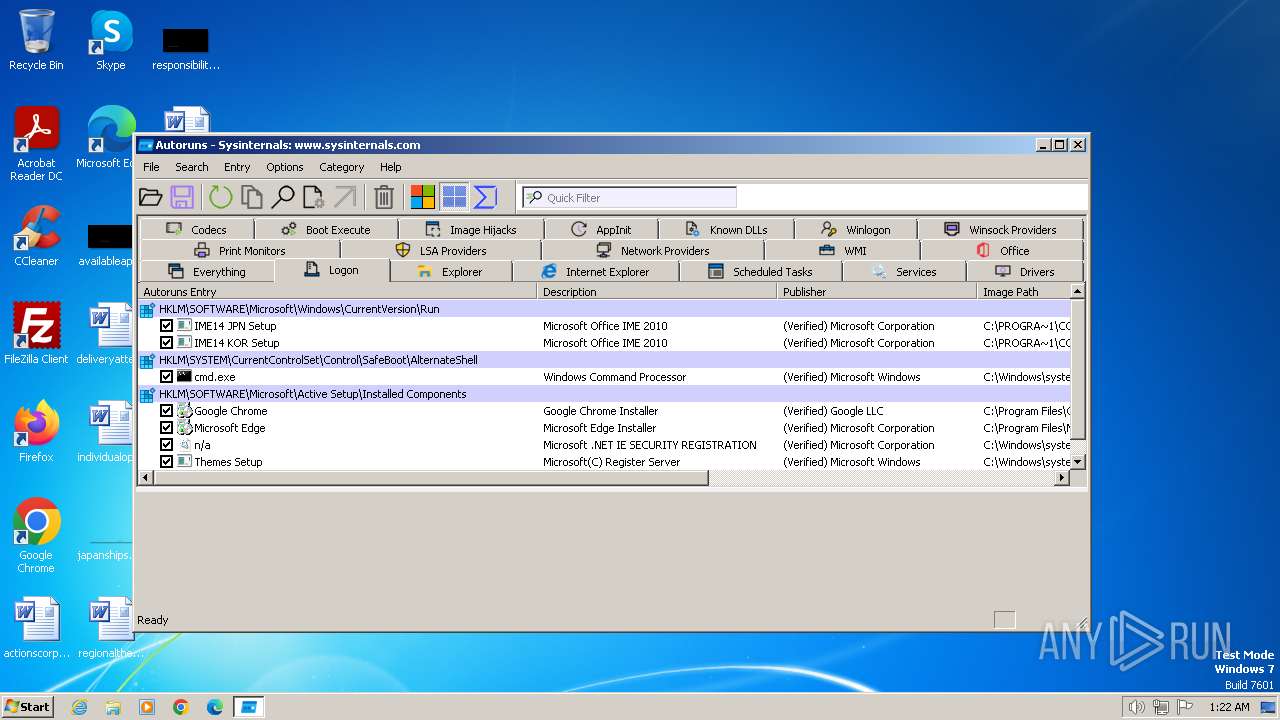The height and width of the screenshot is (720, 1280).
Task: Select the HKLM CurrentVersion\Run registry key row
Action: pos(604,309)
